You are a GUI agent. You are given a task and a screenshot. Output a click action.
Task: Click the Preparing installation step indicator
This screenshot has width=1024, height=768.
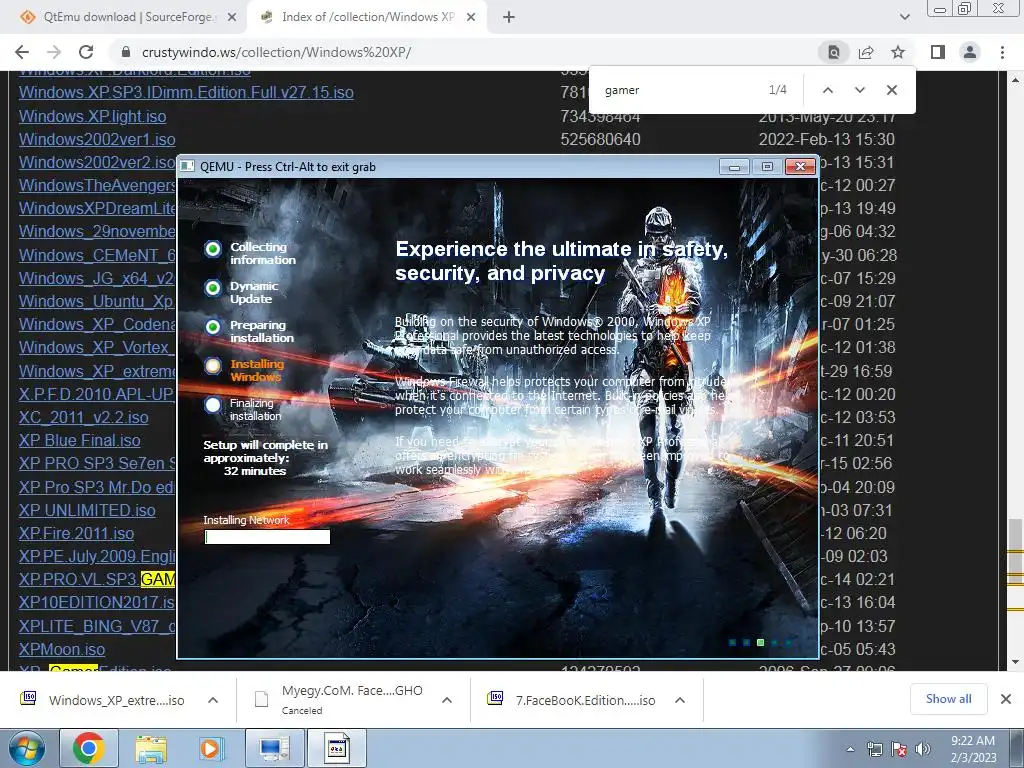click(213, 327)
